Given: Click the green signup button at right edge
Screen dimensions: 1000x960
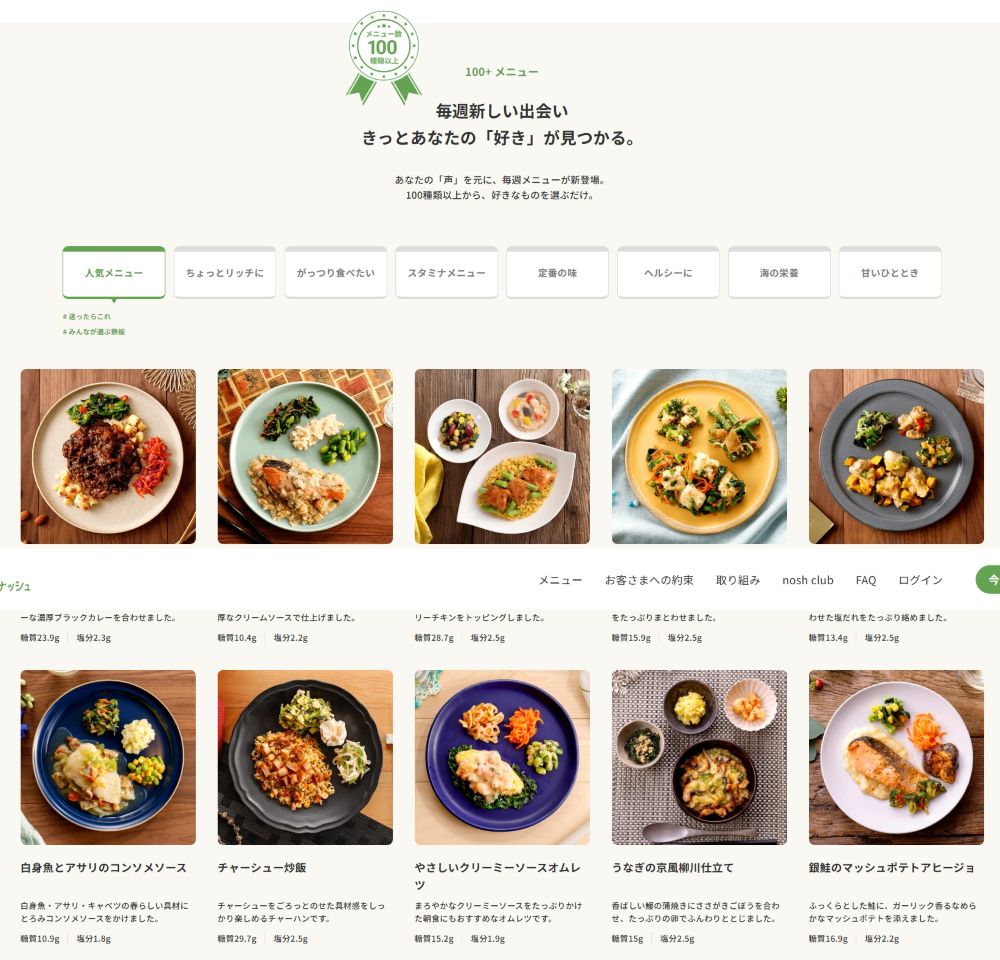Looking at the screenshot, I should 988,580.
